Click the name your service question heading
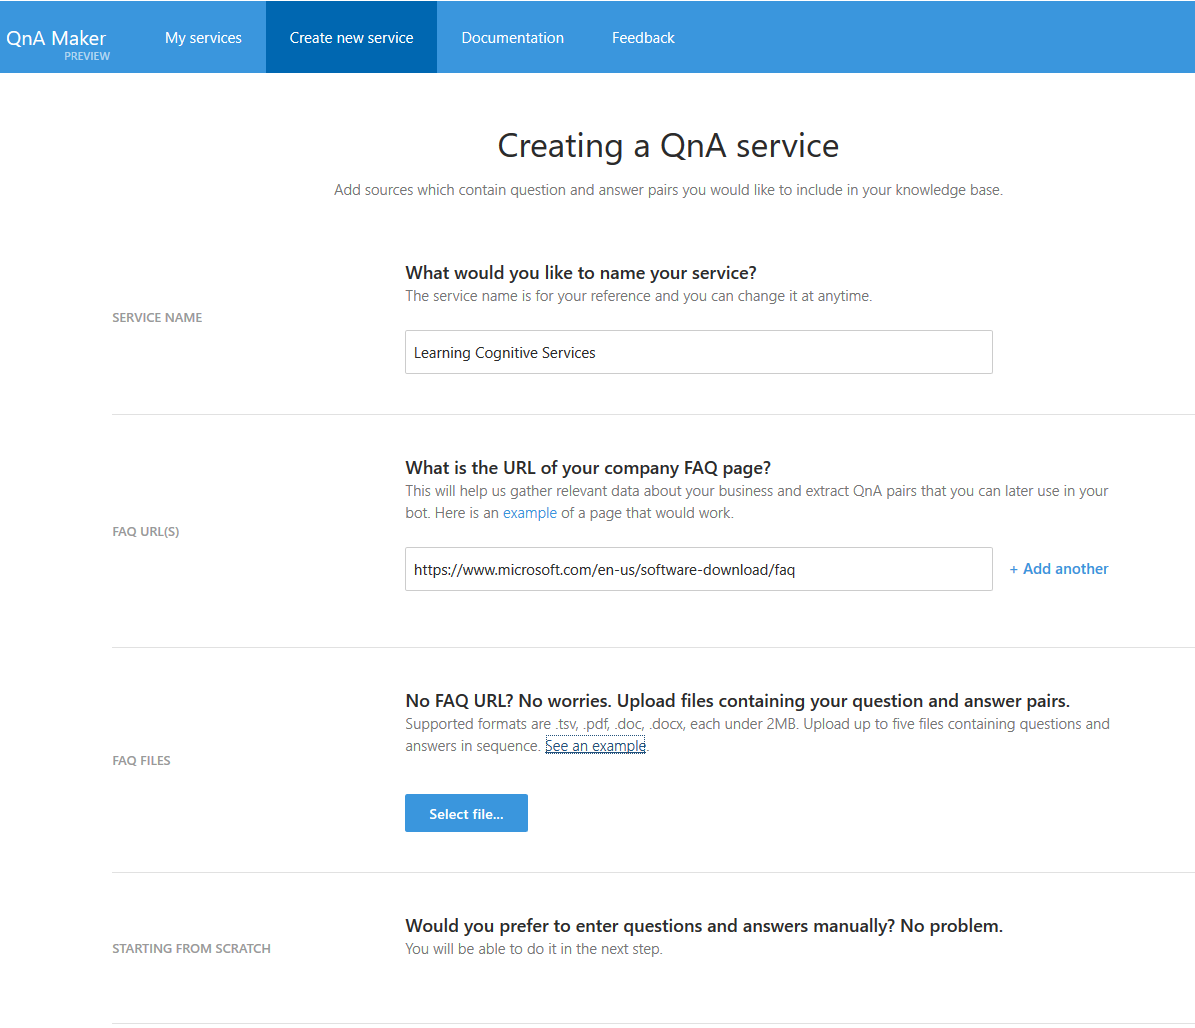 point(581,273)
